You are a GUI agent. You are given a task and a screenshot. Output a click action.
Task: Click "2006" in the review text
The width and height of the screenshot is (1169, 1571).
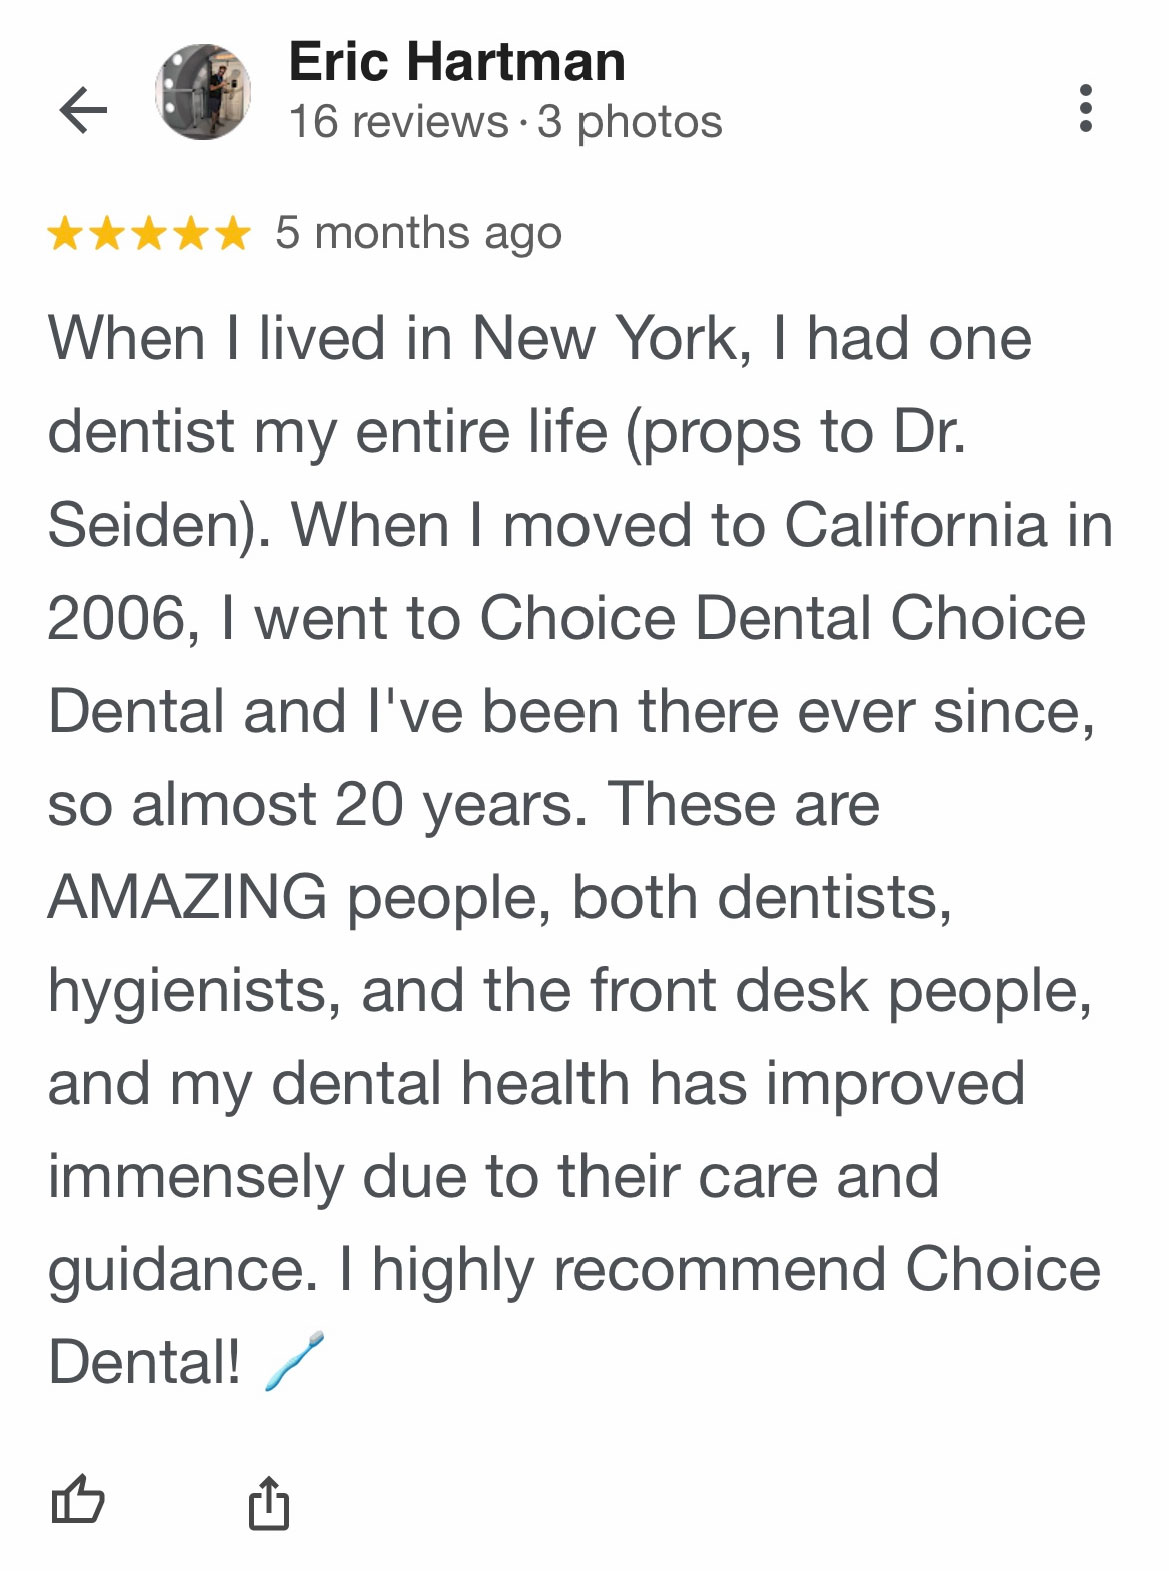116,618
